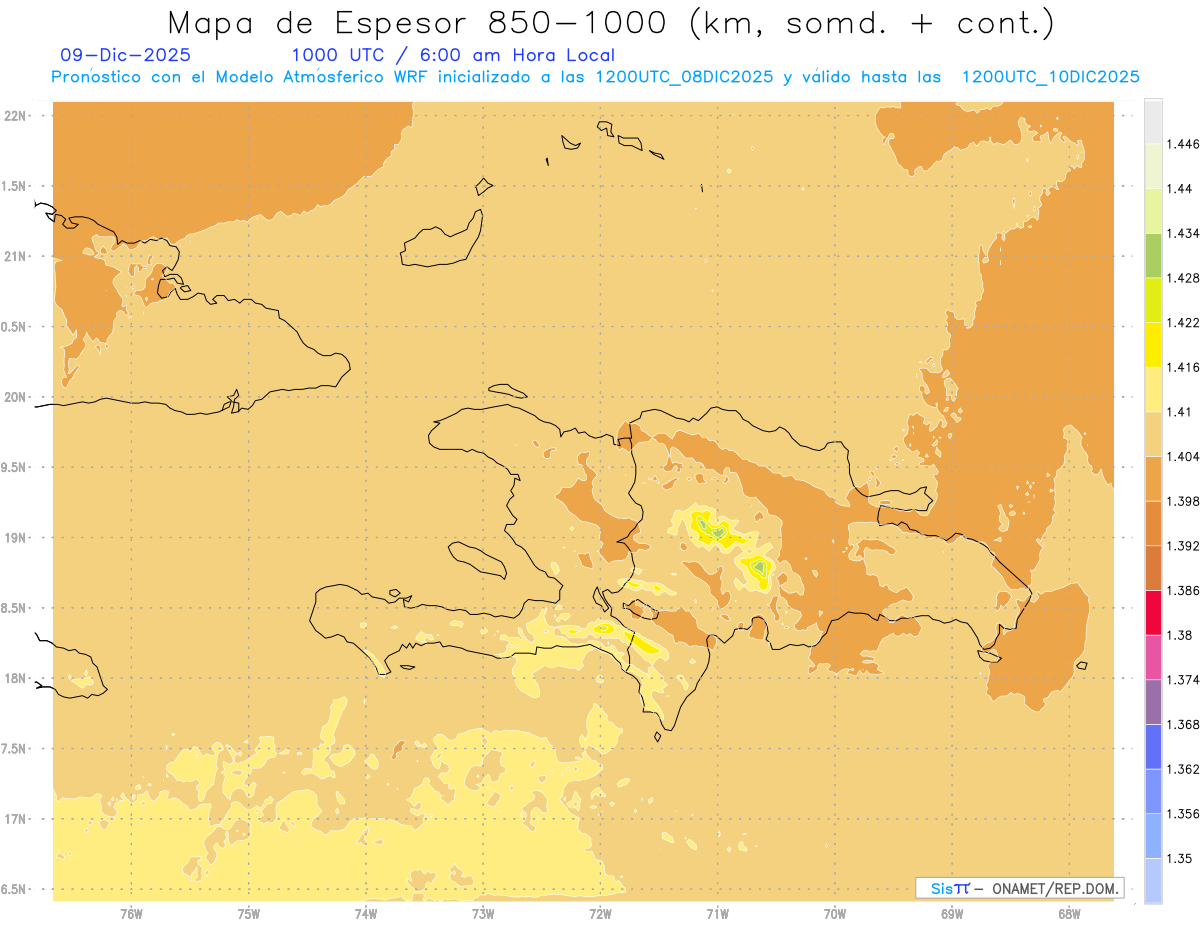1200x927 pixels.
Task: Click the '1000 UTC / 6:00 am Hora Local' text
Action: 453,55
